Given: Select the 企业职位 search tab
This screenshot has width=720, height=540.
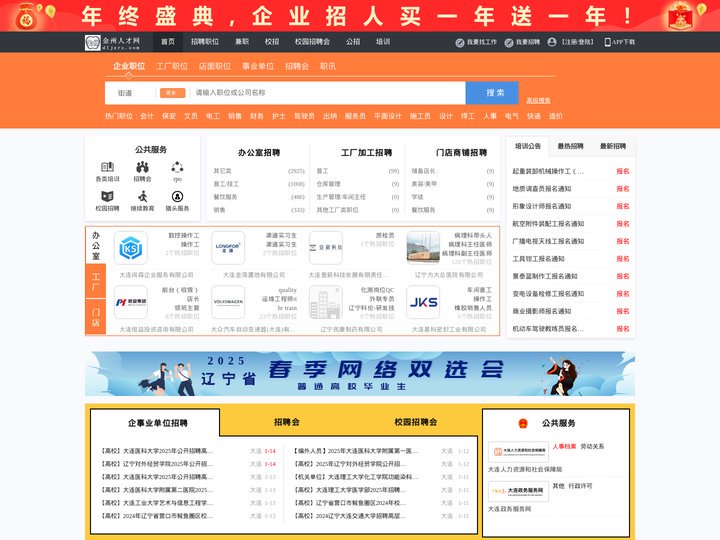Looking at the screenshot, I should click(x=129, y=66).
